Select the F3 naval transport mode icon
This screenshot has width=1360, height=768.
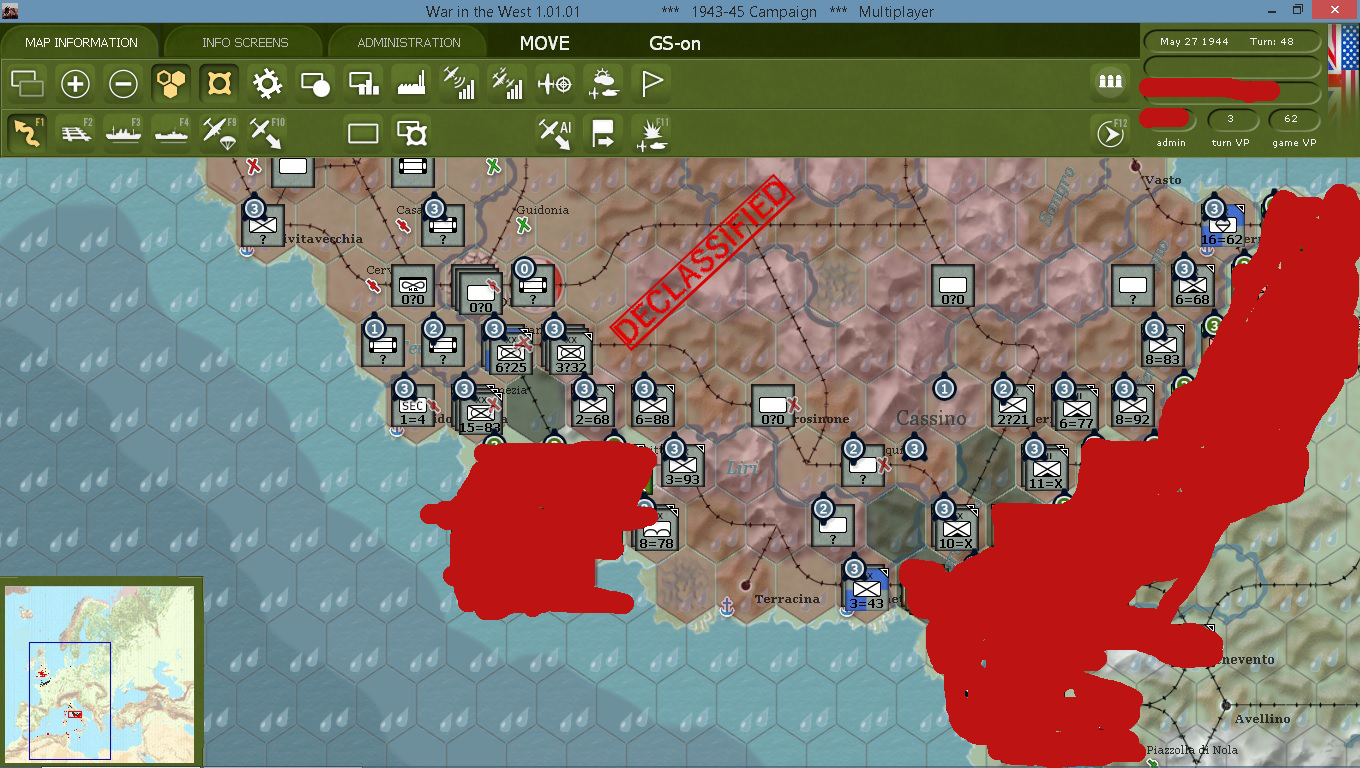(123, 133)
